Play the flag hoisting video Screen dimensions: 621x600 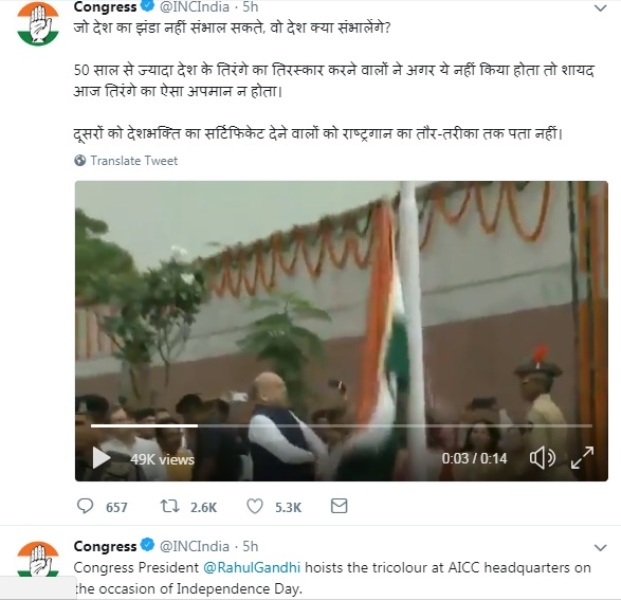tap(101, 458)
